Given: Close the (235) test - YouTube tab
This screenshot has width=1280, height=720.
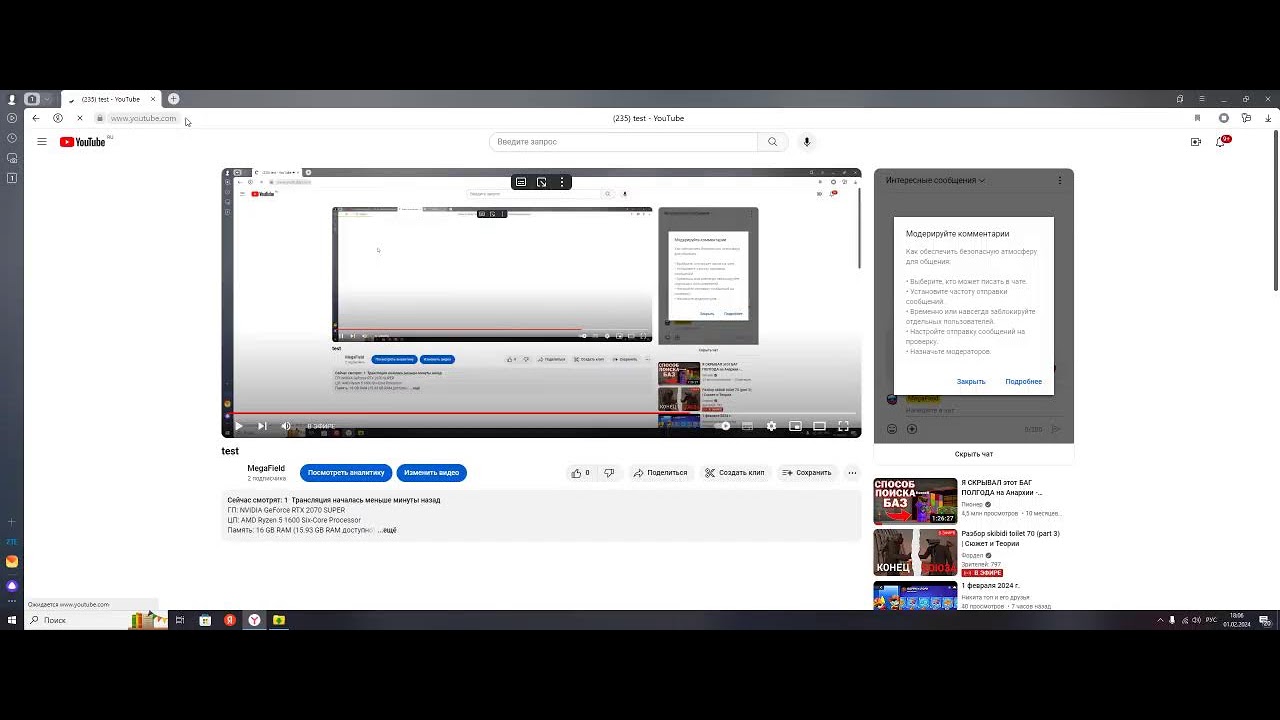Looking at the screenshot, I should click(x=153, y=99).
